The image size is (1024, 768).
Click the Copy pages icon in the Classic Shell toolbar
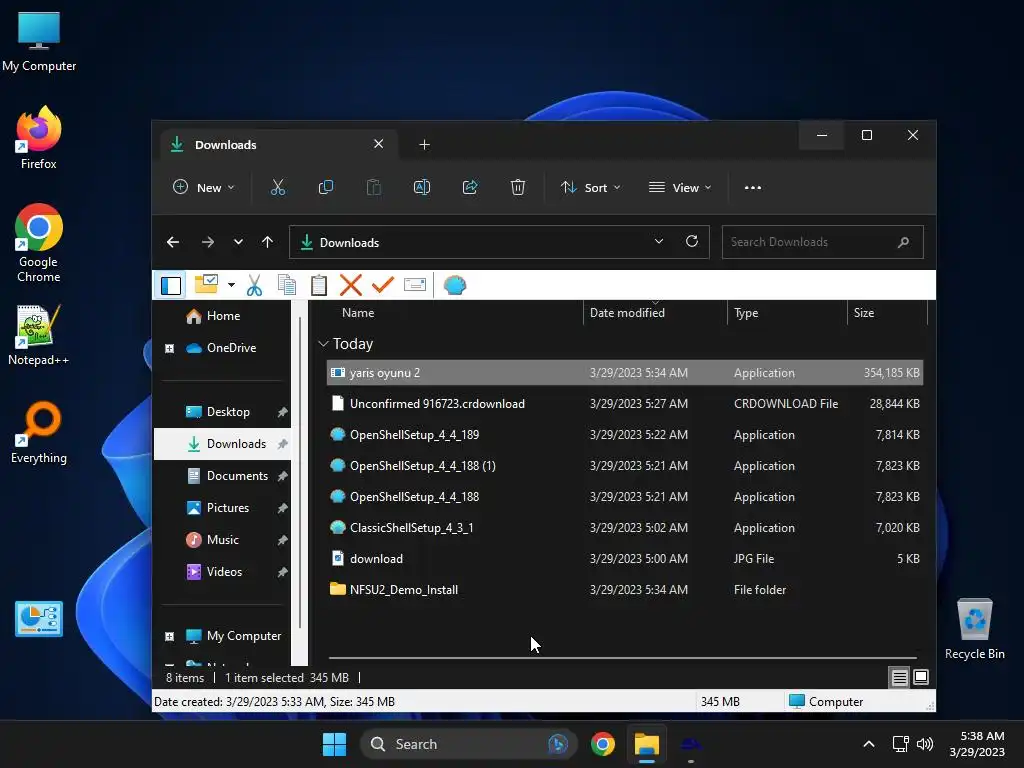[x=287, y=285]
